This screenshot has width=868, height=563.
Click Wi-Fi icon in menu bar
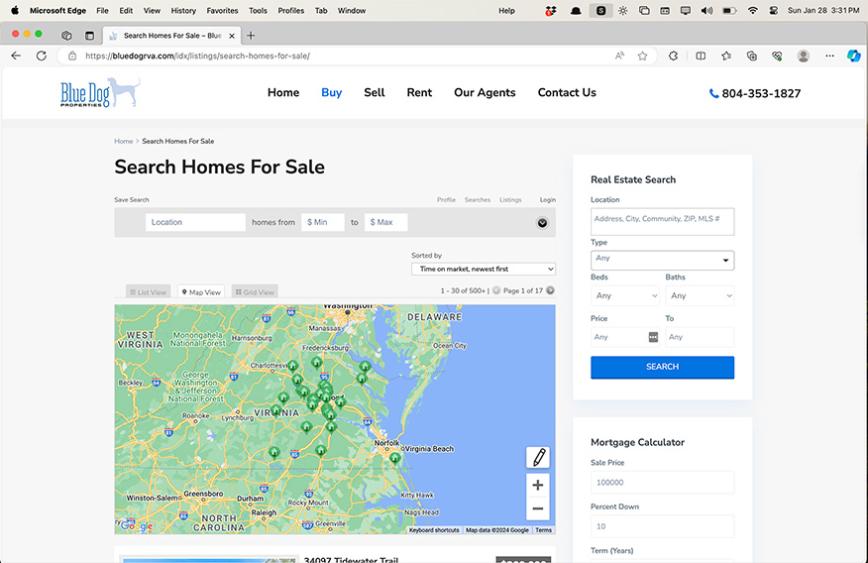coord(752,11)
